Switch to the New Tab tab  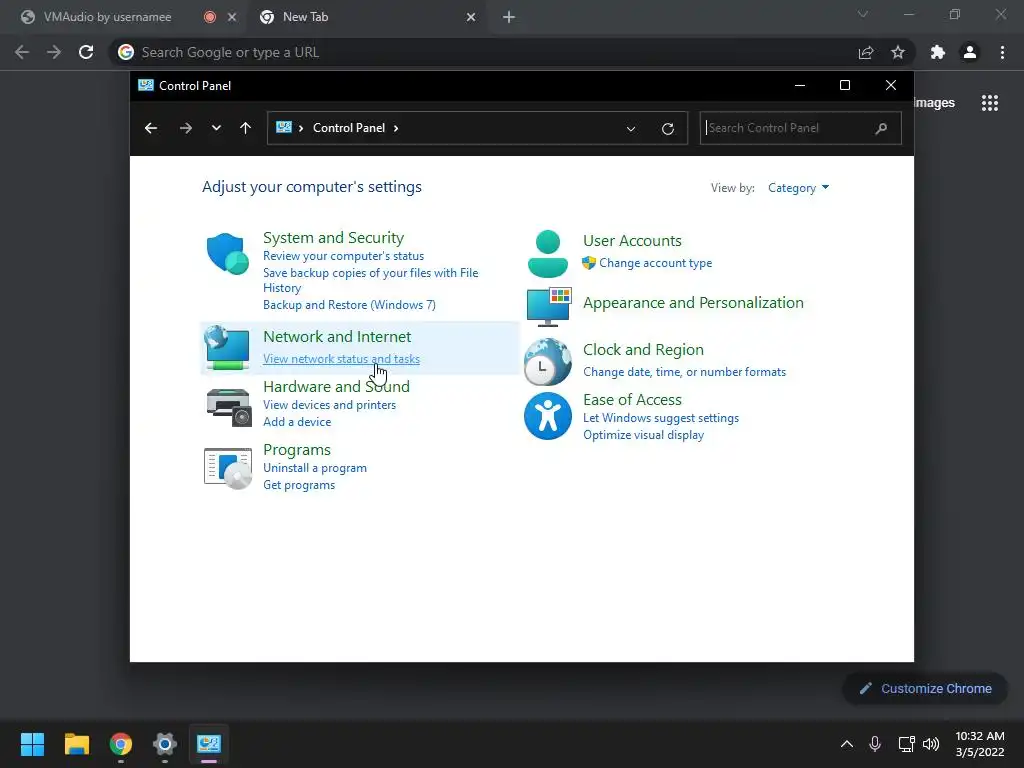point(306,17)
